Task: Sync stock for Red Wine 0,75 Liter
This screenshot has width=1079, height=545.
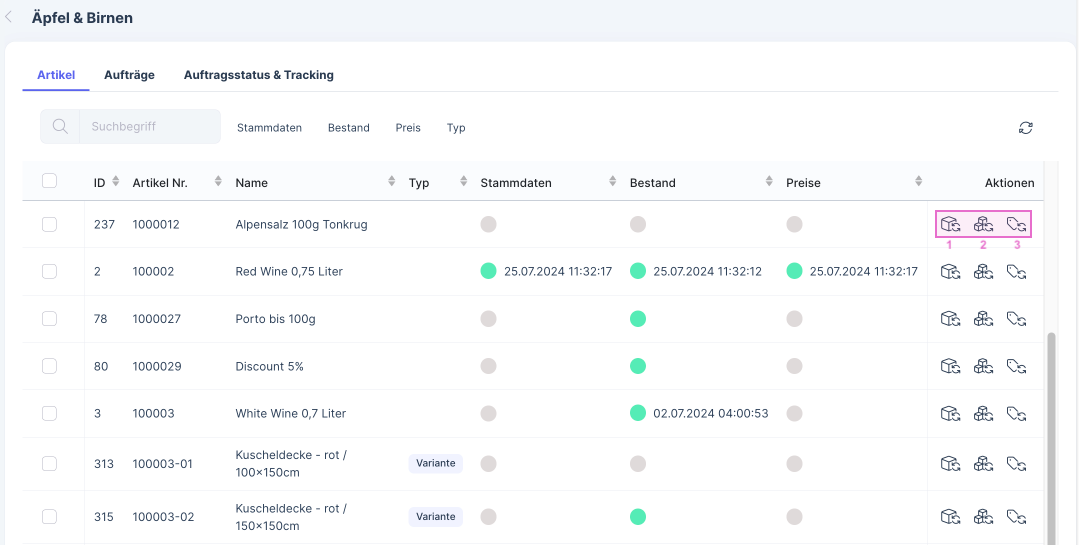Action: pos(983,271)
